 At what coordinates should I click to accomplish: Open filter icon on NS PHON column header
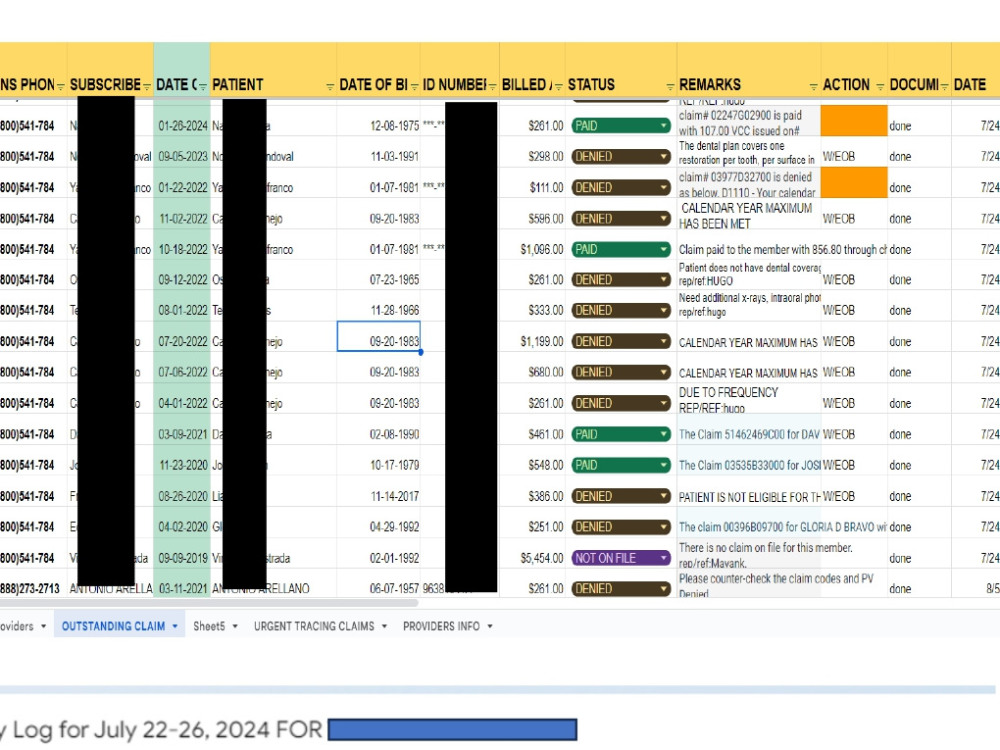coord(61,86)
